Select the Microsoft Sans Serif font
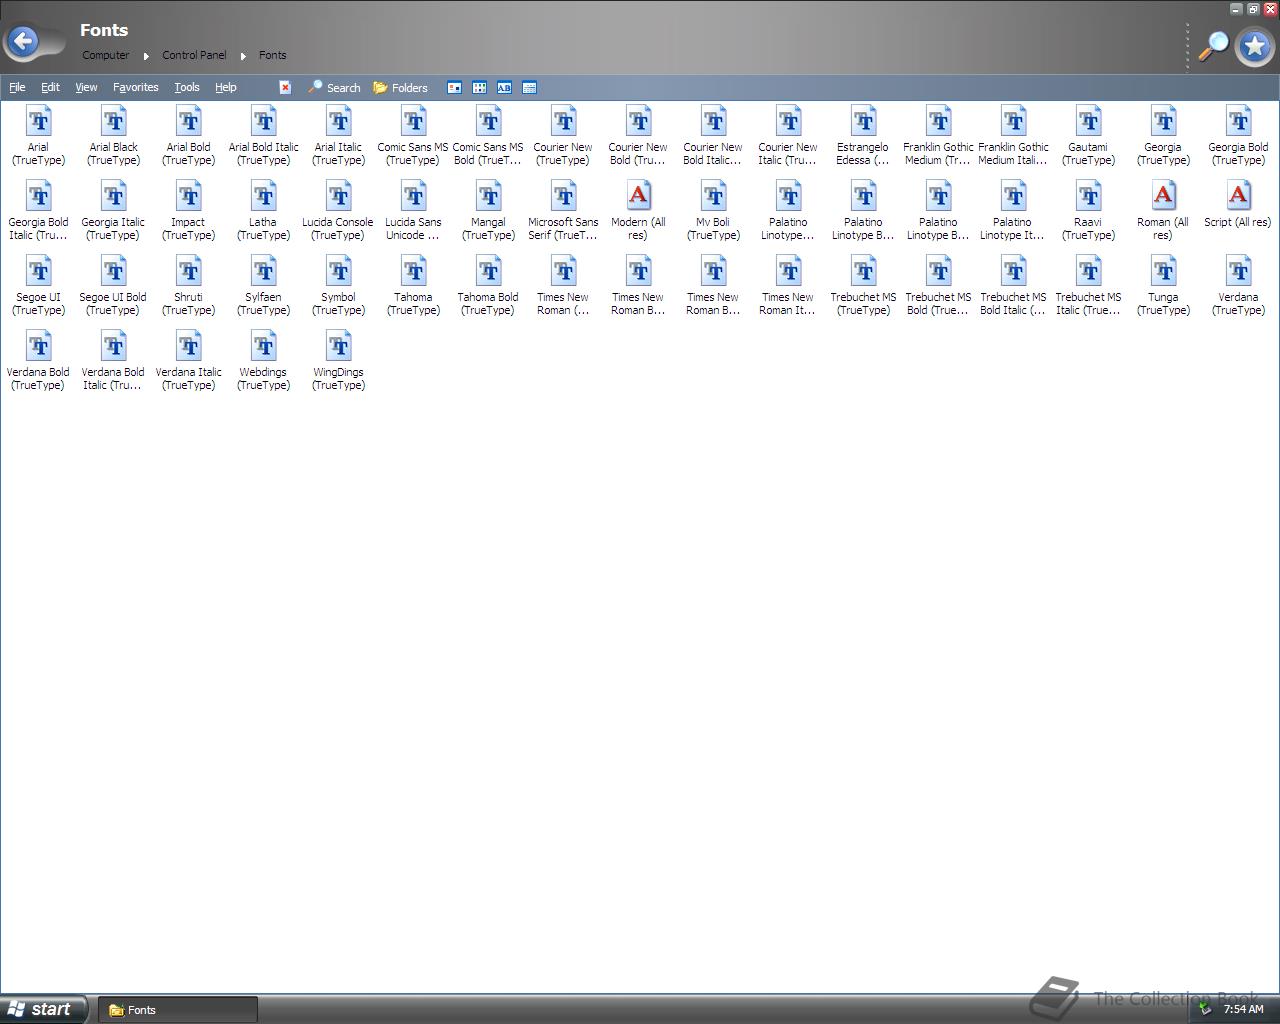Screen dimensions: 1280x1024 tap(563, 210)
